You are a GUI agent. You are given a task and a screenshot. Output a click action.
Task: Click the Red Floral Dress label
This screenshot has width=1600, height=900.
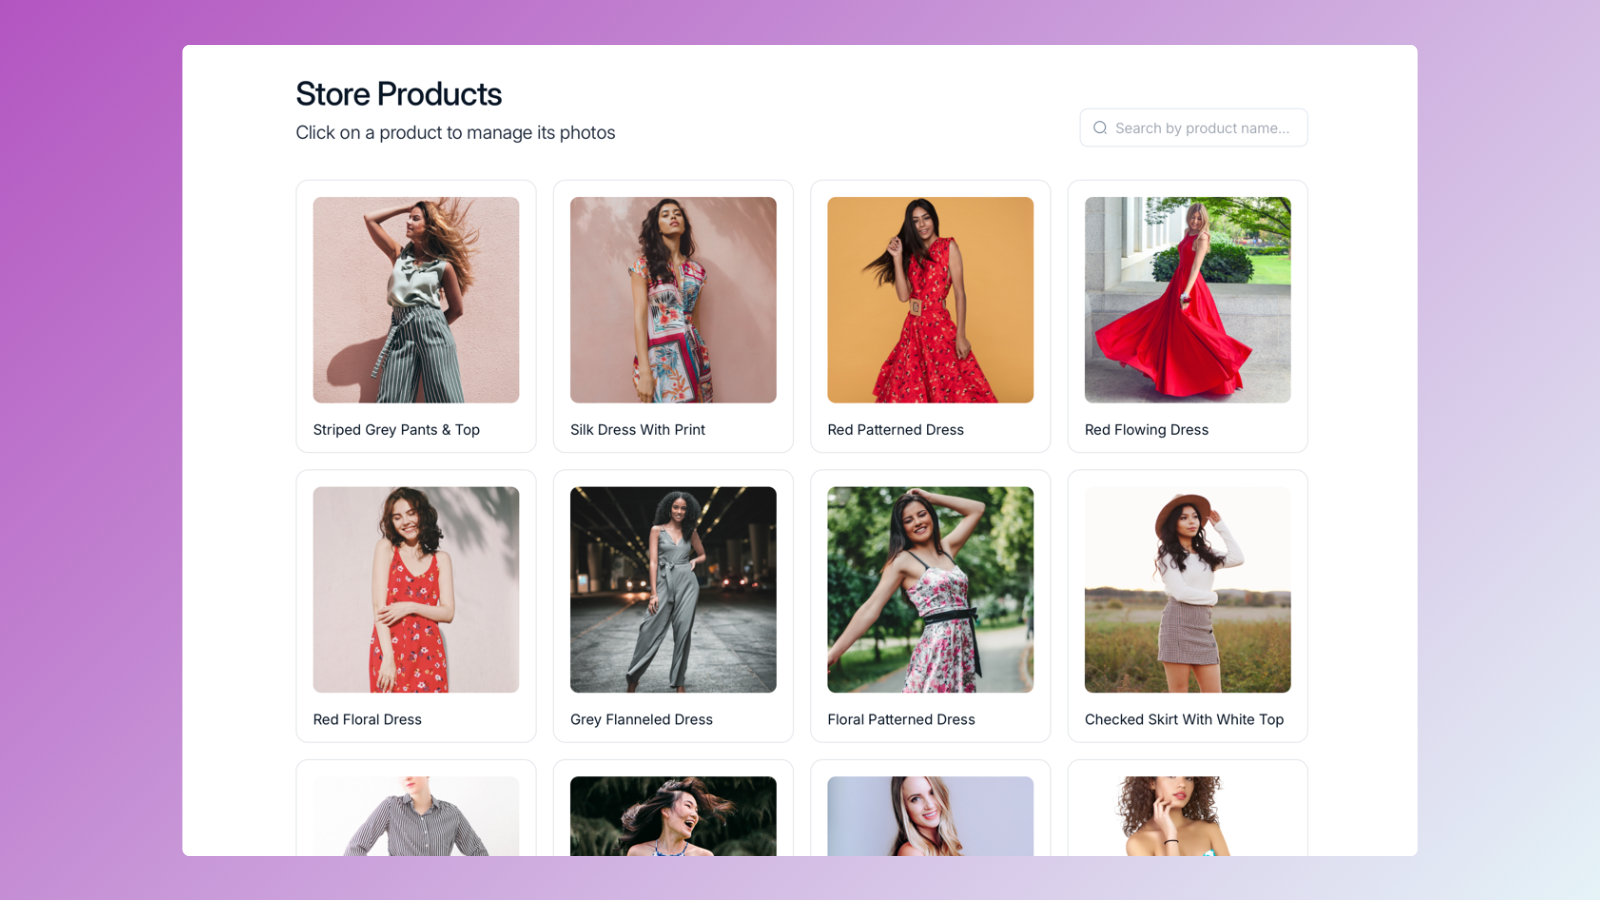tap(367, 719)
